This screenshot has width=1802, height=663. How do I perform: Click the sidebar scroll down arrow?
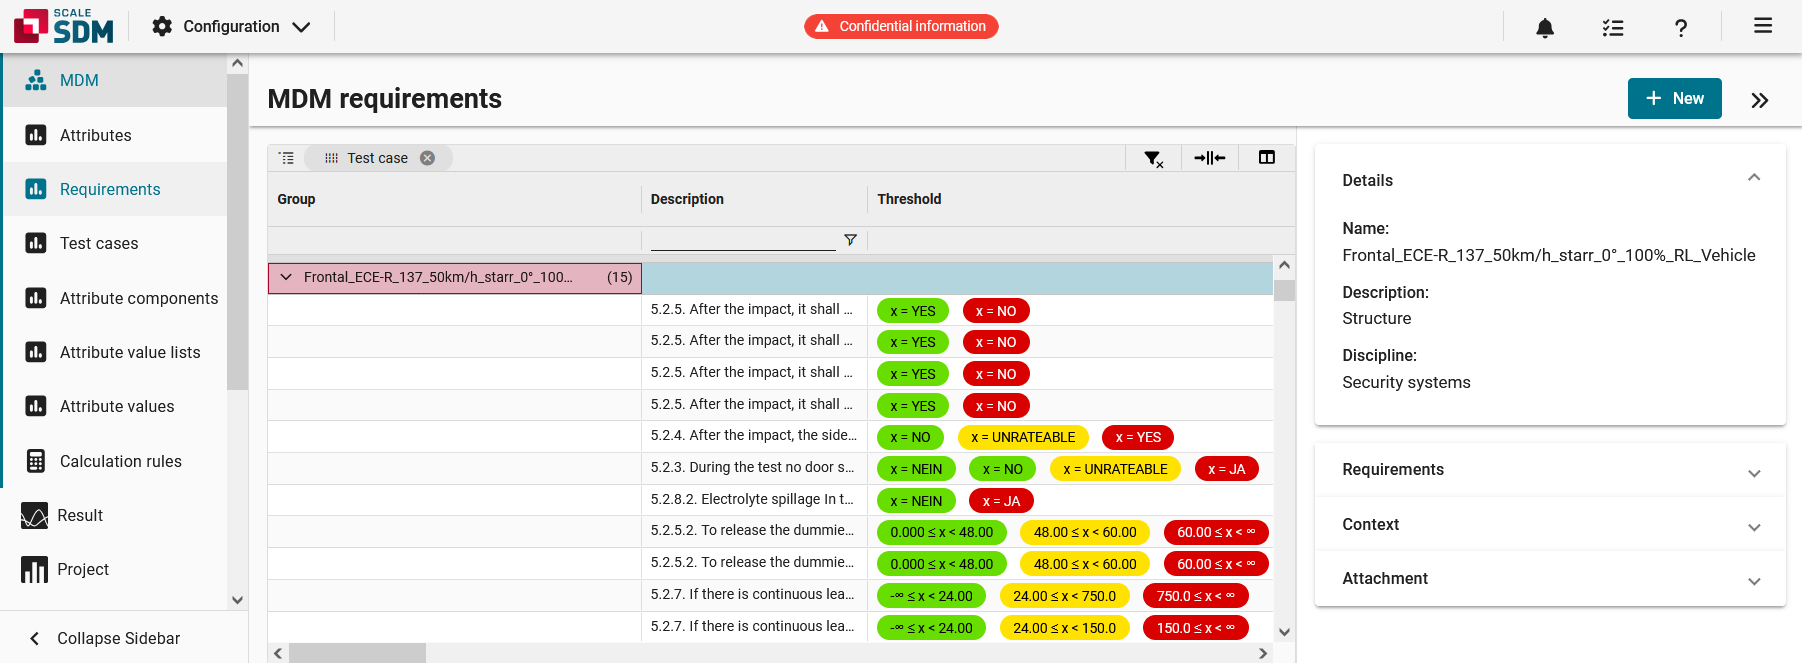coord(237,600)
